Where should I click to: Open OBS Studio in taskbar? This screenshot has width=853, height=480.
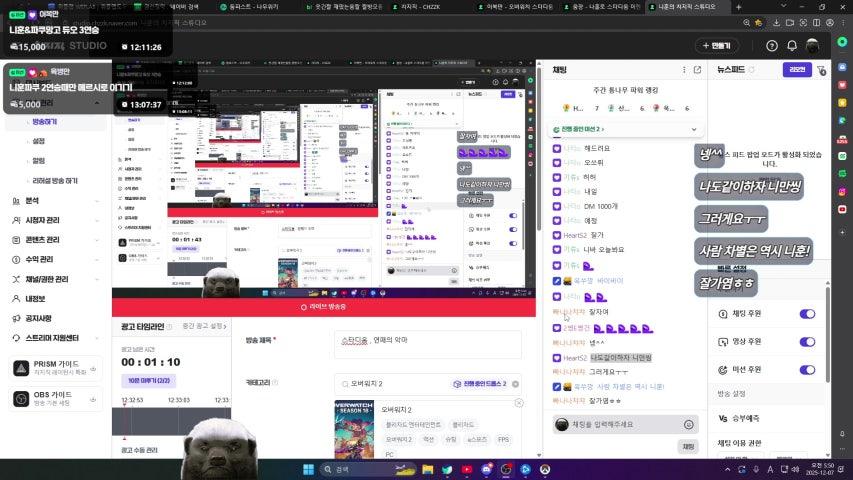pyautogui.click(x=506, y=469)
